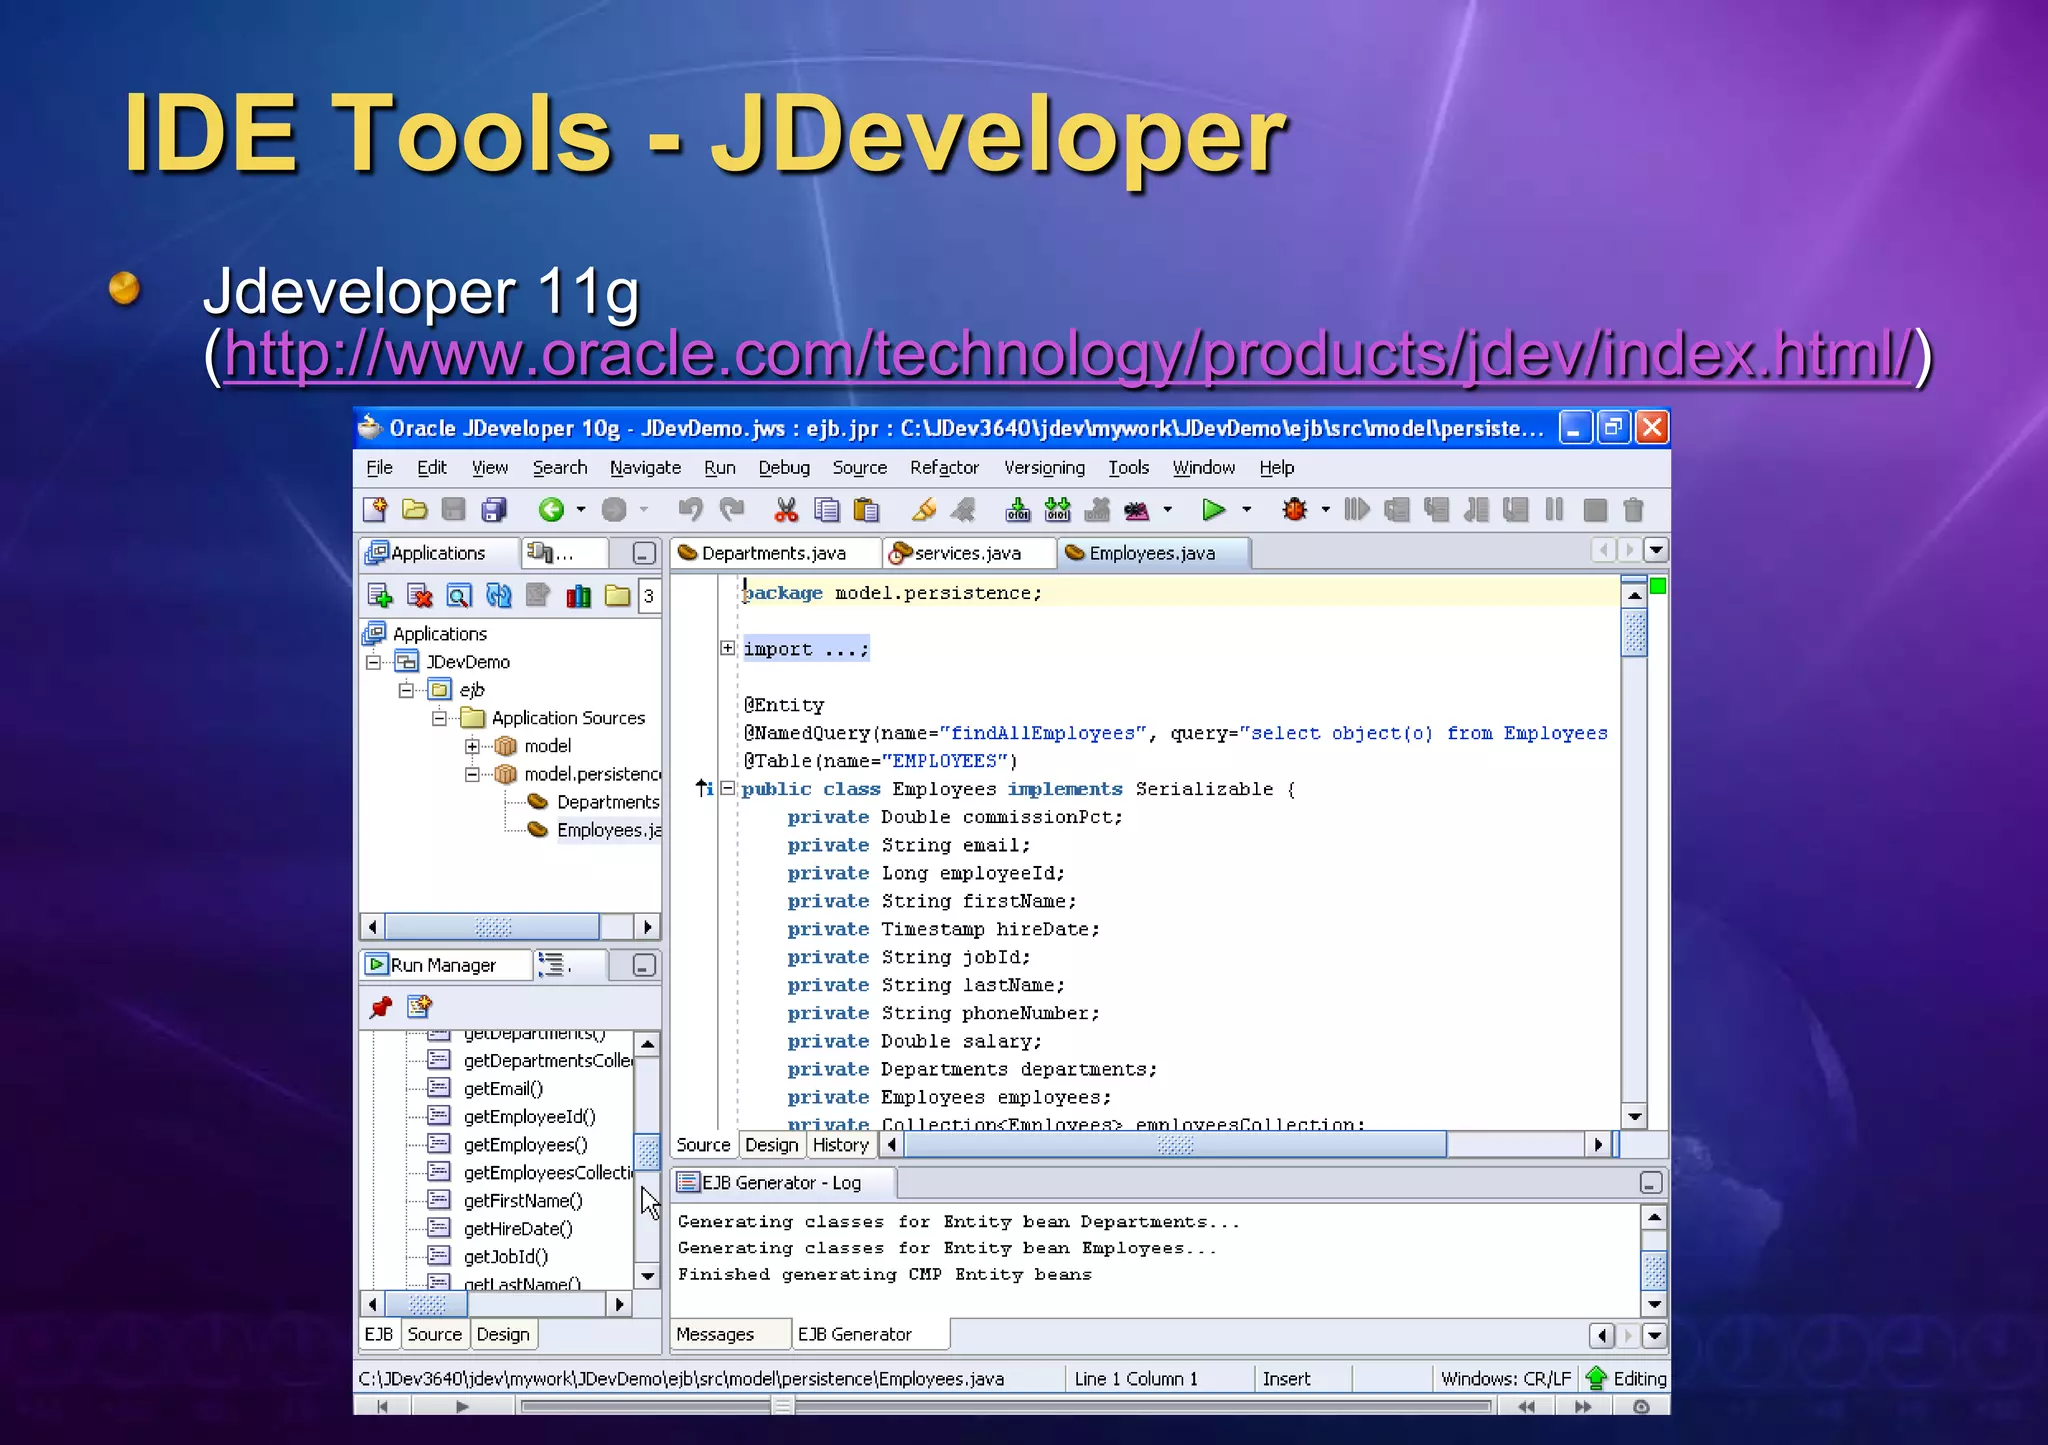The width and height of the screenshot is (2048, 1445).
Task: Minimize the Applications navigator panel
Action: pyautogui.click(x=644, y=553)
